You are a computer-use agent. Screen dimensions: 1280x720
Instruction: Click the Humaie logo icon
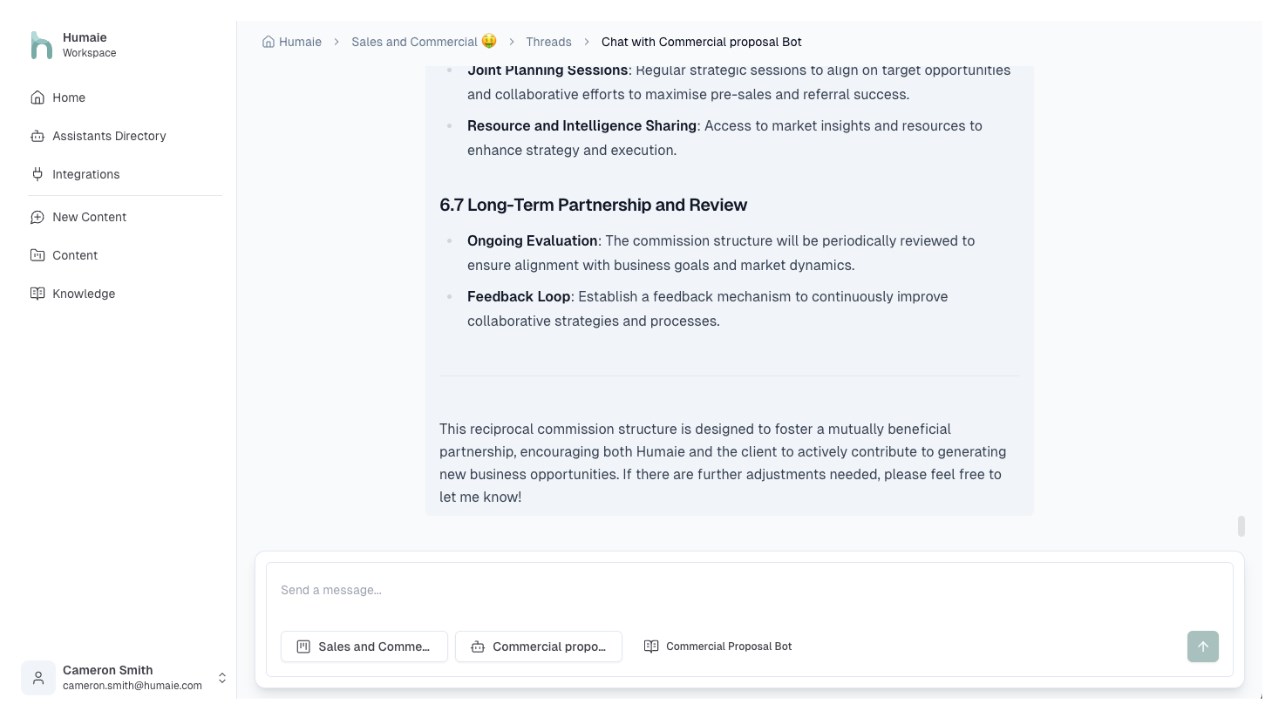(41, 45)
